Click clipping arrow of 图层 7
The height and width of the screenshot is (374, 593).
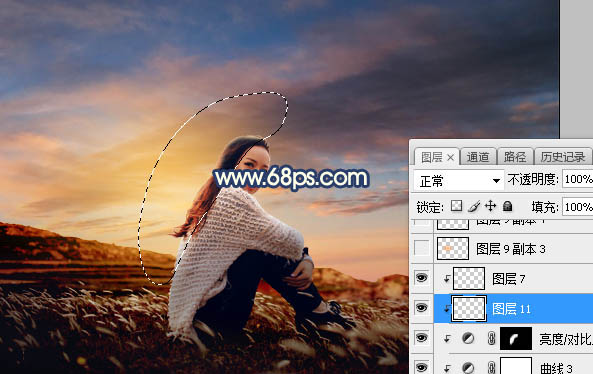(x=447, y=279)
